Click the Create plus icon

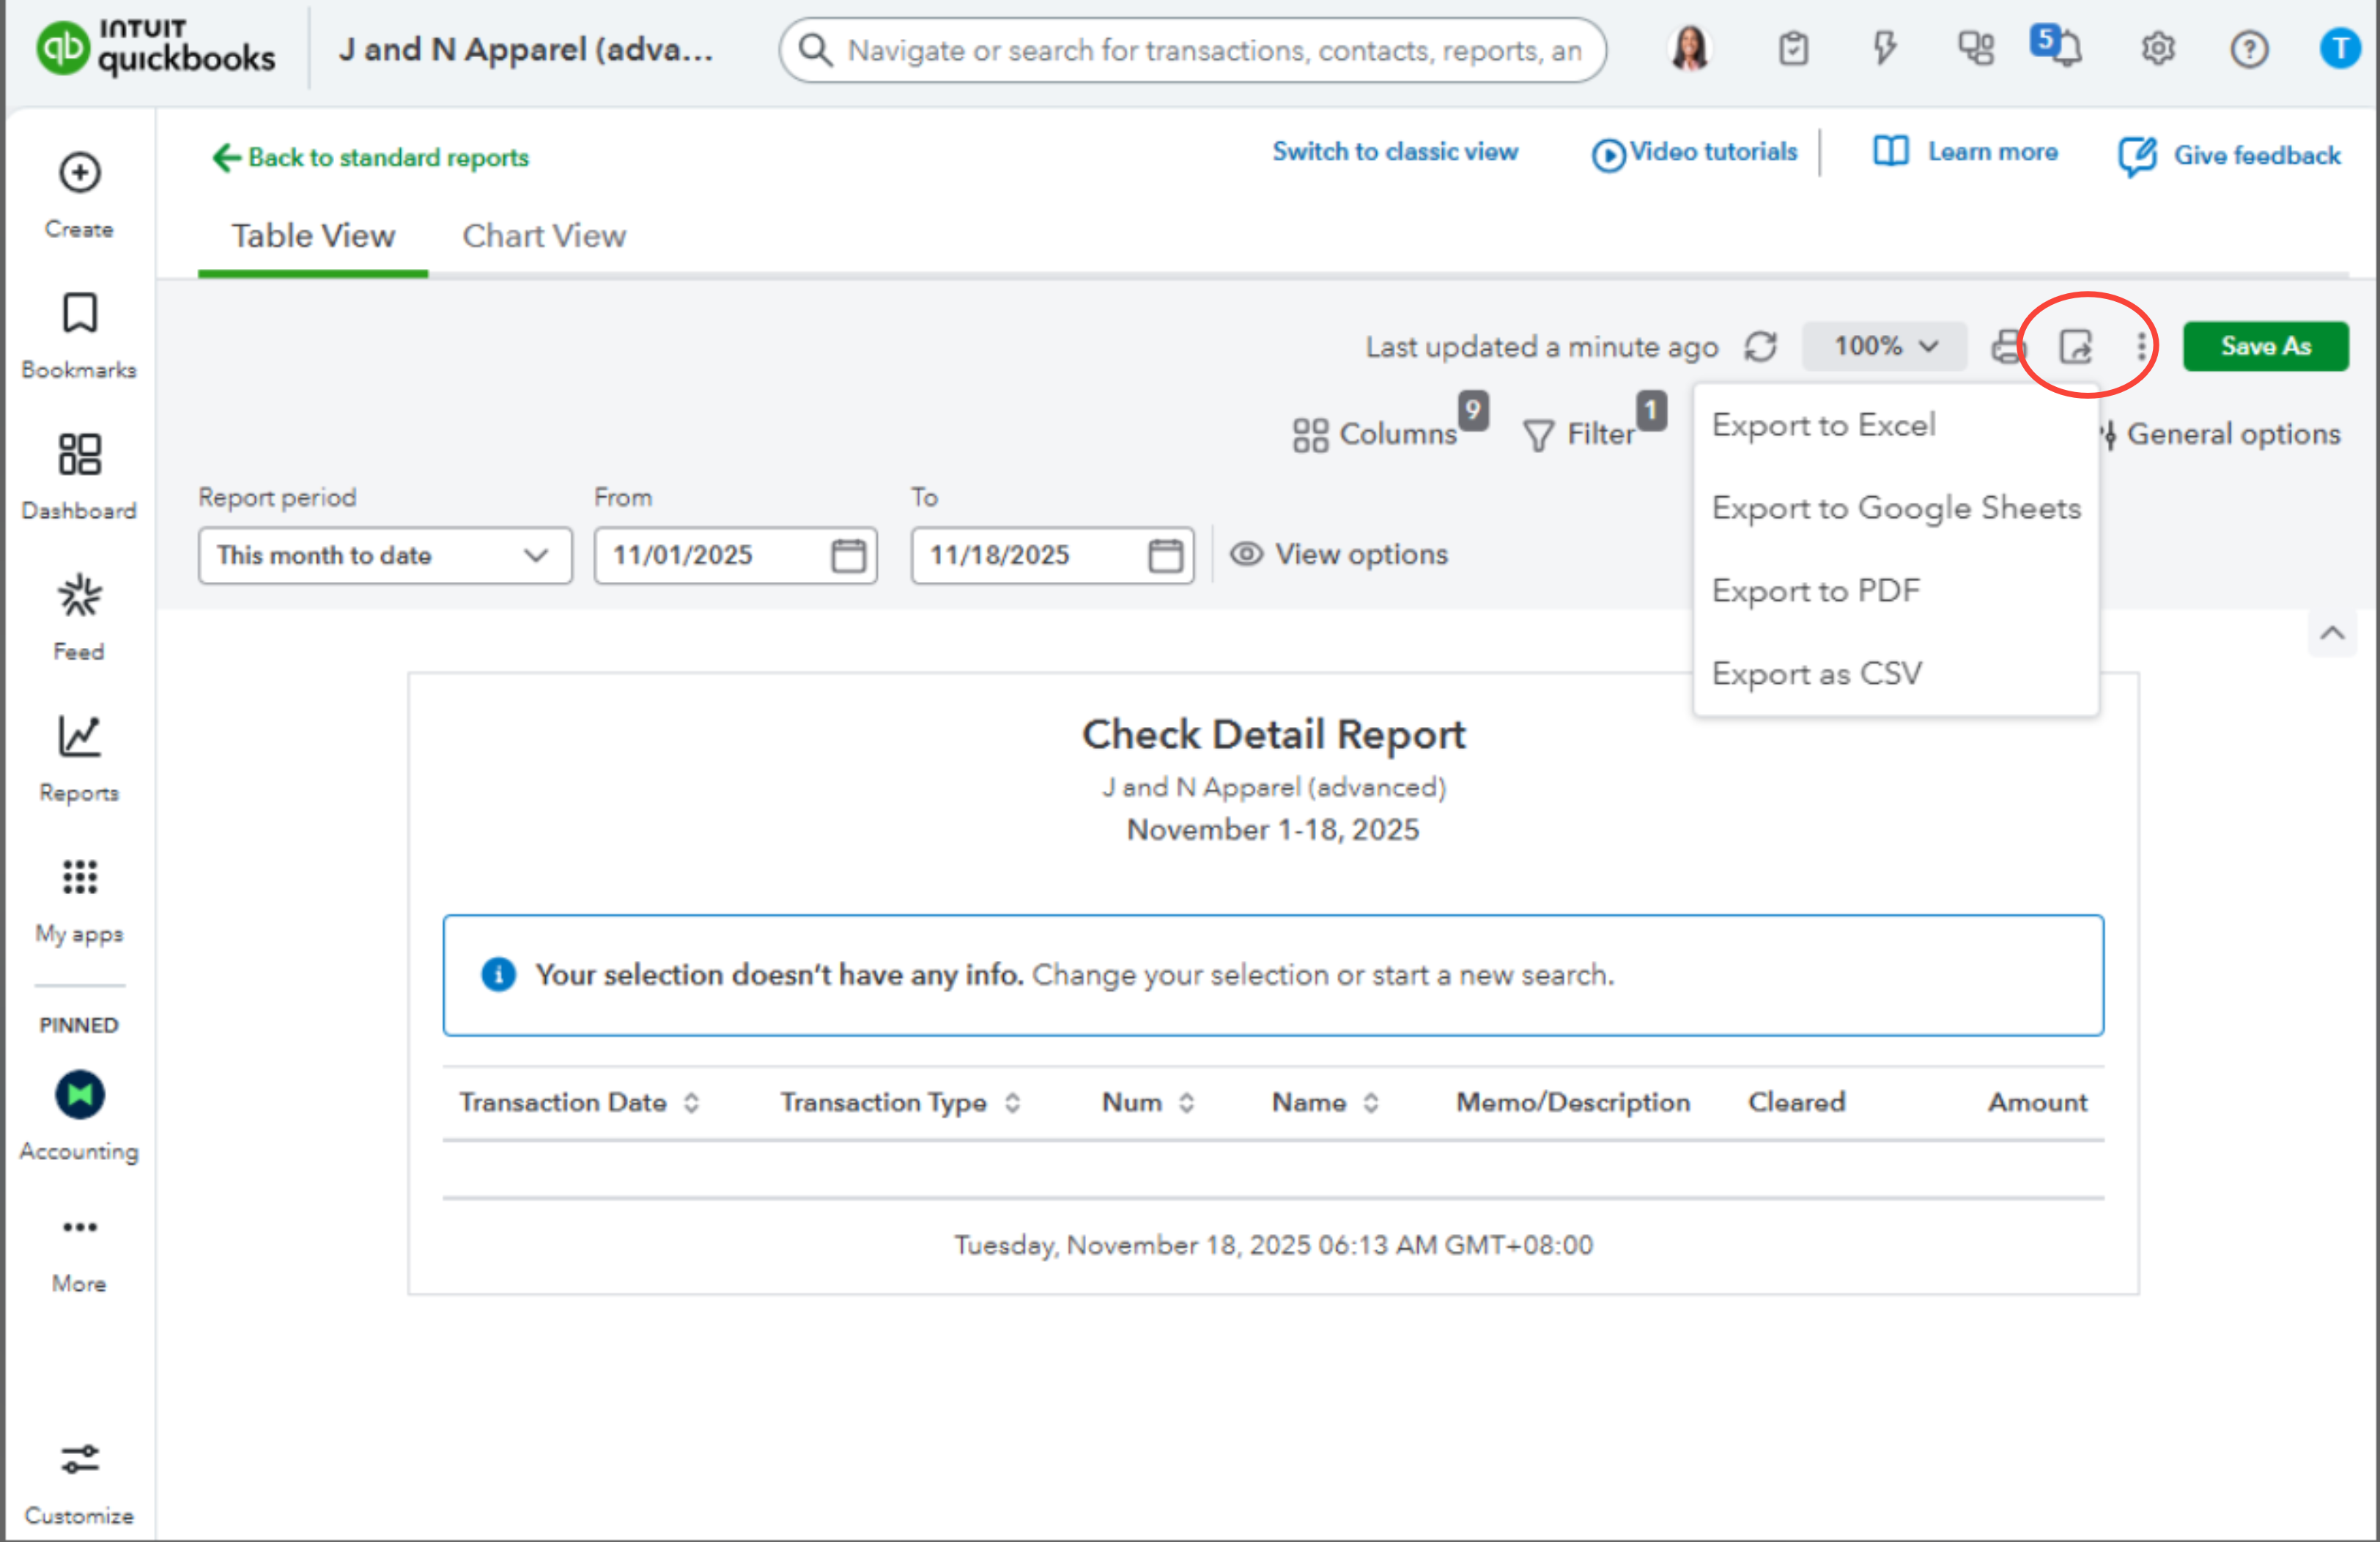79,173
